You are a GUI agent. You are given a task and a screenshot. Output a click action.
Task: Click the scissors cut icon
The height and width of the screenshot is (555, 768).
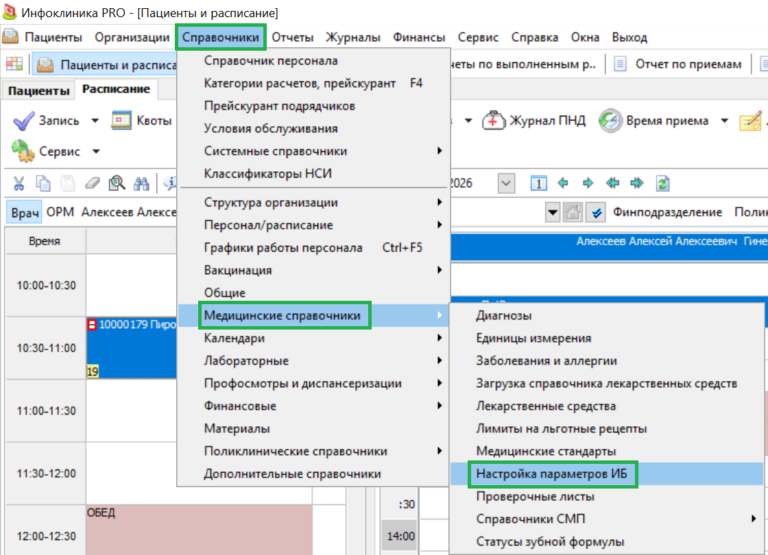19,184
